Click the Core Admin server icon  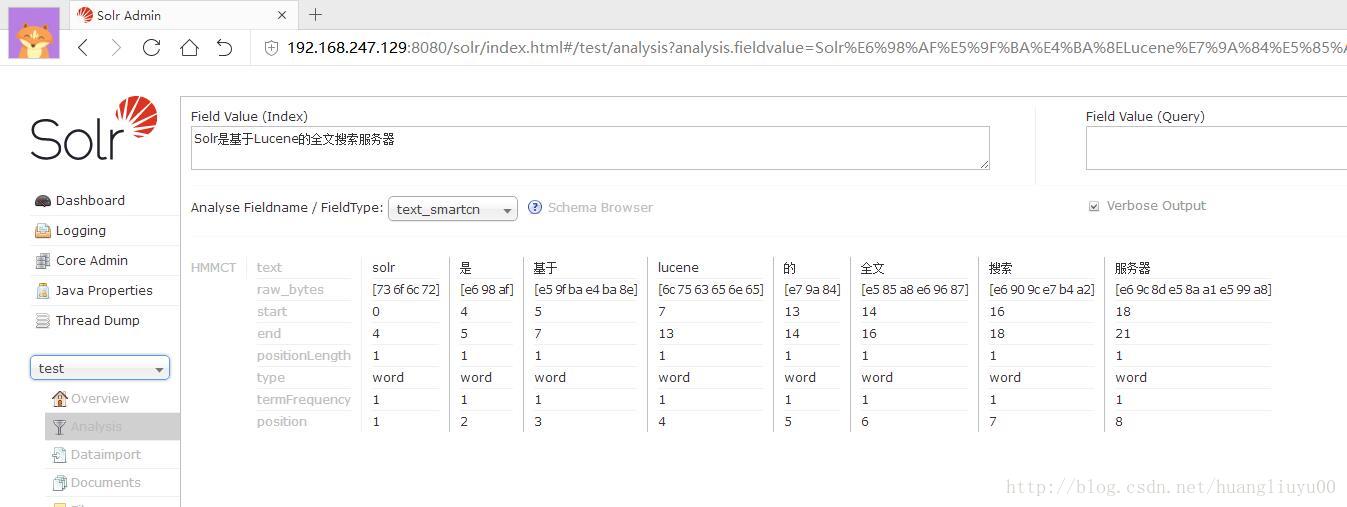click(42, 261)
